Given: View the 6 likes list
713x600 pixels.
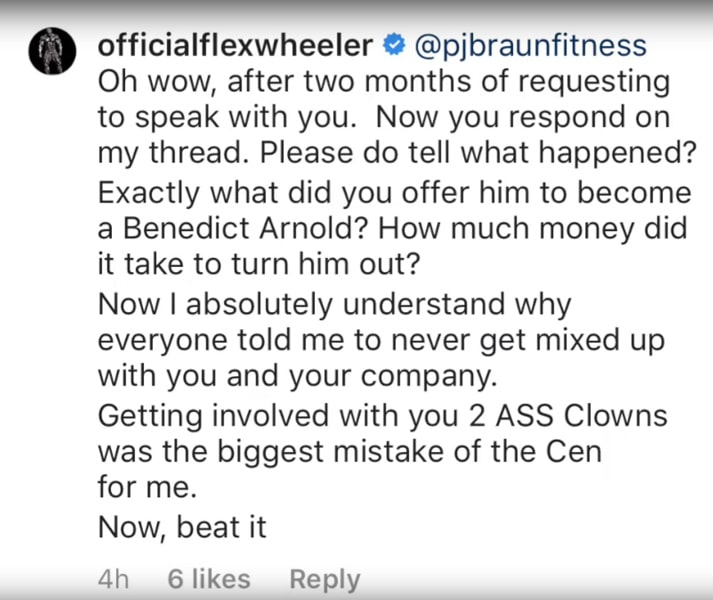Looking at the screenshot, I should (209, 579).
